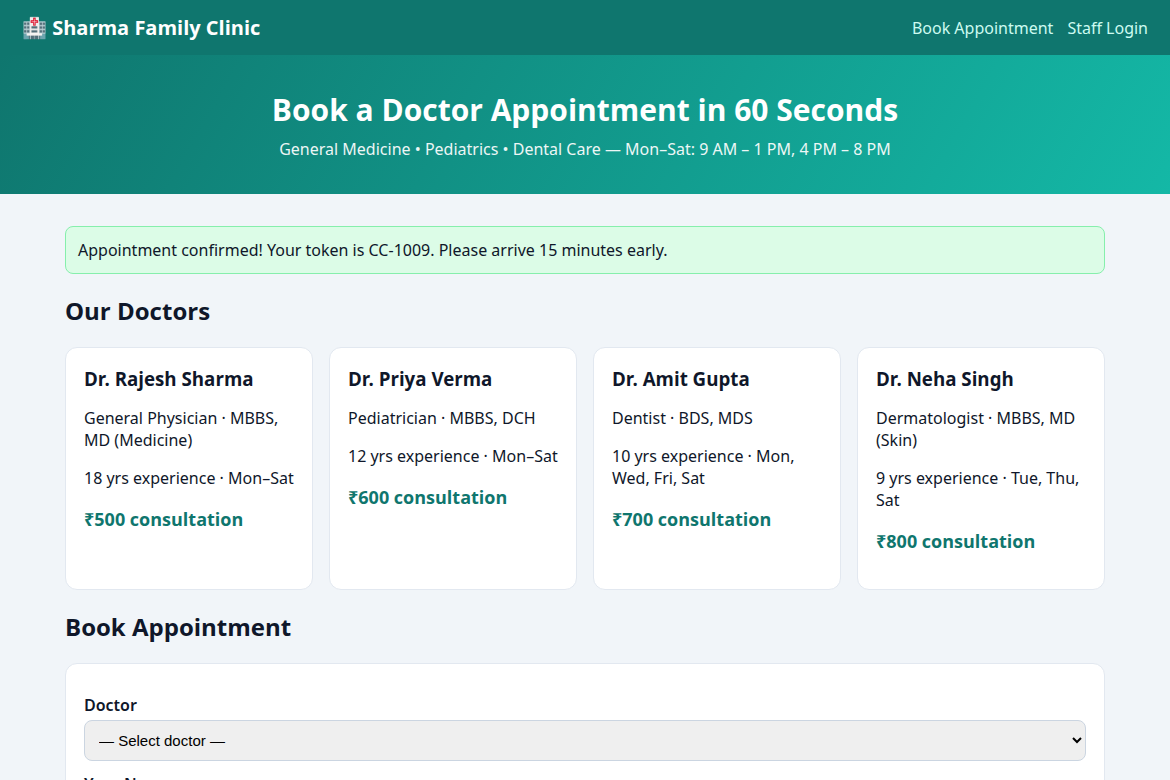Select the Dr. Priya Verma card heading

420,379
